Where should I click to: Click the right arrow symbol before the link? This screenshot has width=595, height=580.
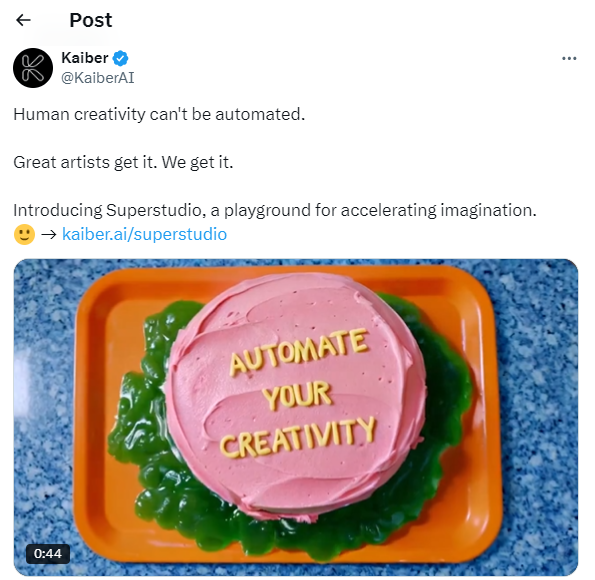49,235
